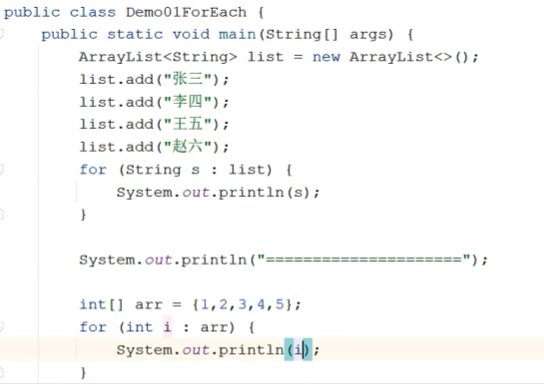544x384 pixels.
Task: Click 'ArrayList<String>' type declaration
Action: (x=158, y=57)
